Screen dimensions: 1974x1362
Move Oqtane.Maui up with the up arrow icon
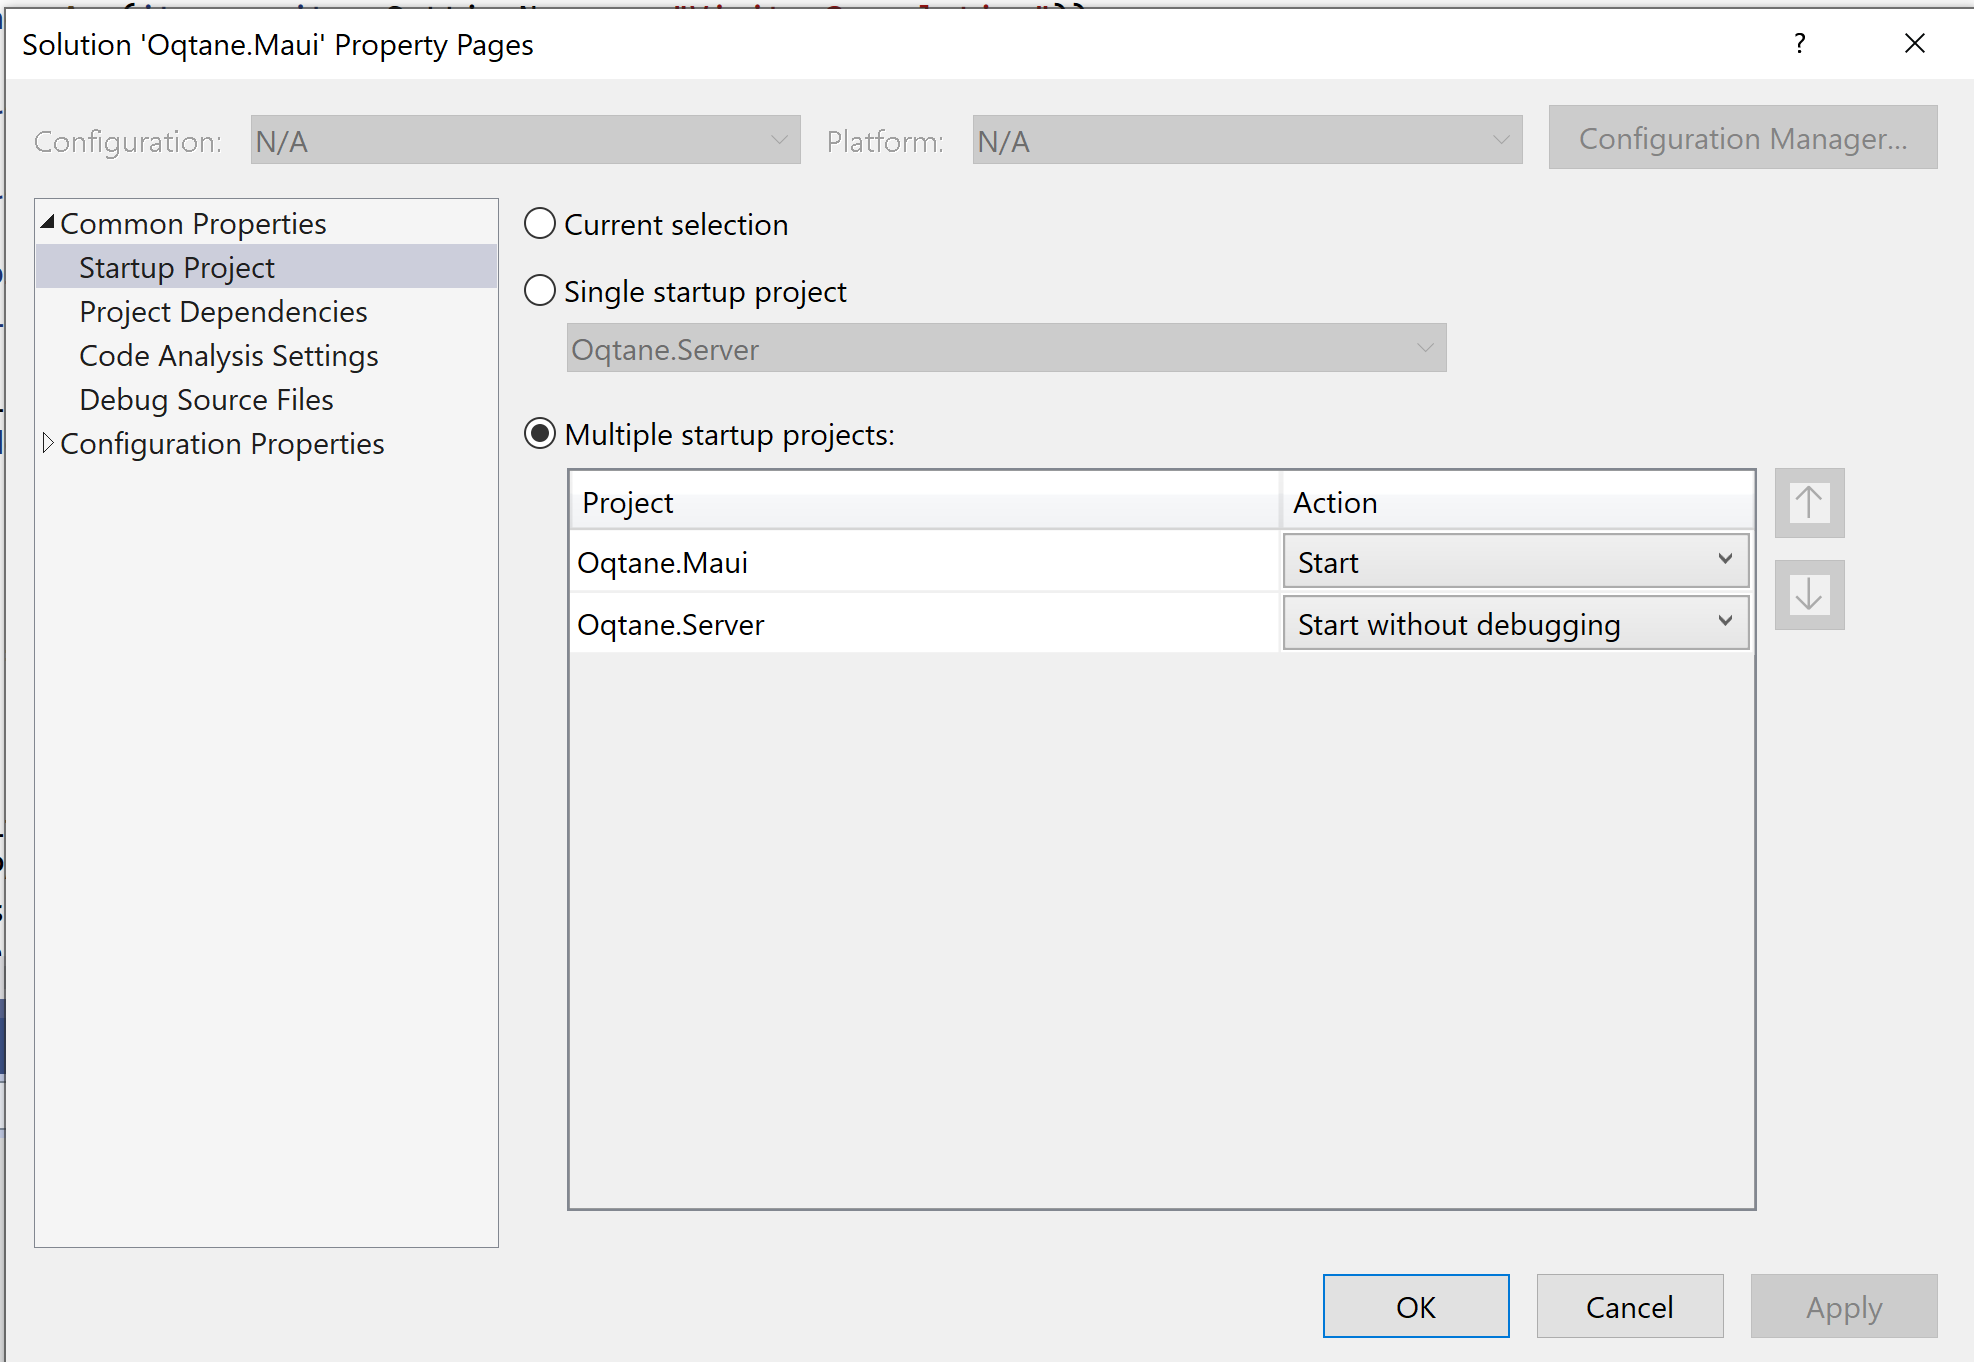pyautogui.click(x=1808, y=503)
